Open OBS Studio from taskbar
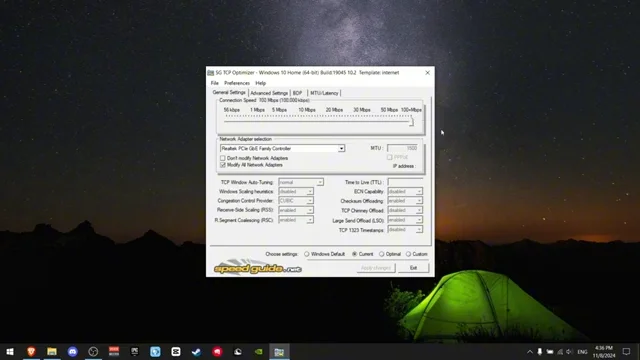Screen dimensions: 640x360 [x=93, y=351]
